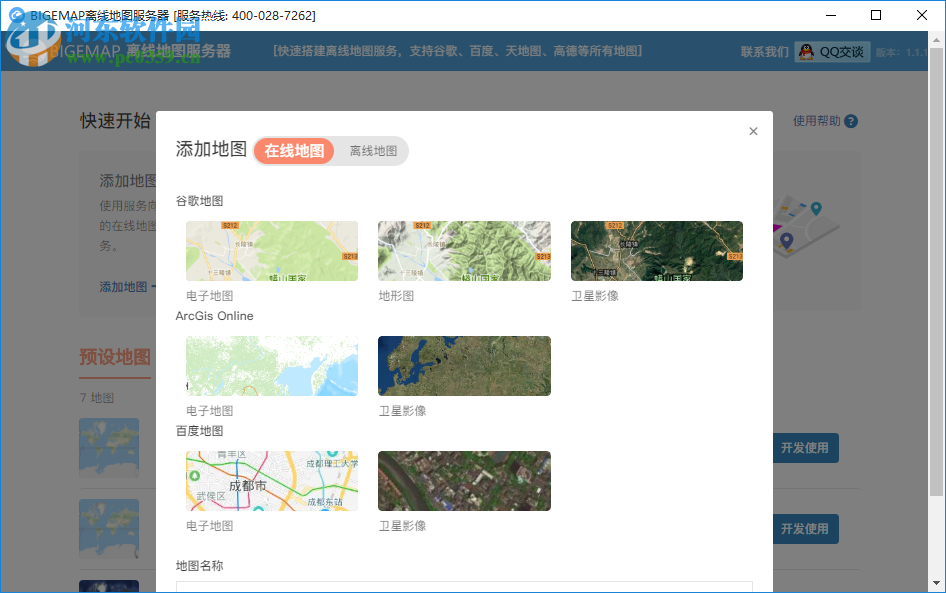This screenshot has height=593, width=946.
Task: Select the Google 电子地图 map type
Action: (x=272, y=250)
